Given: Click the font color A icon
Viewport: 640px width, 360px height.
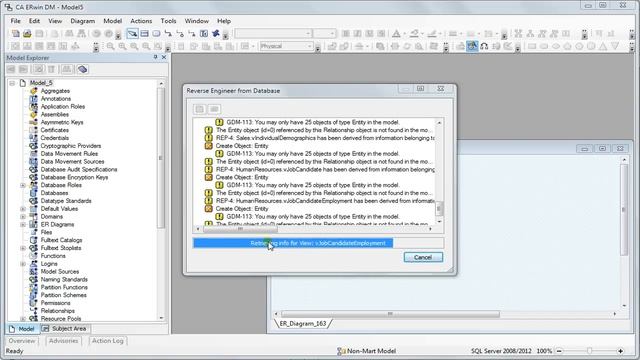Looking at the screenshot, I should [396, 33].
